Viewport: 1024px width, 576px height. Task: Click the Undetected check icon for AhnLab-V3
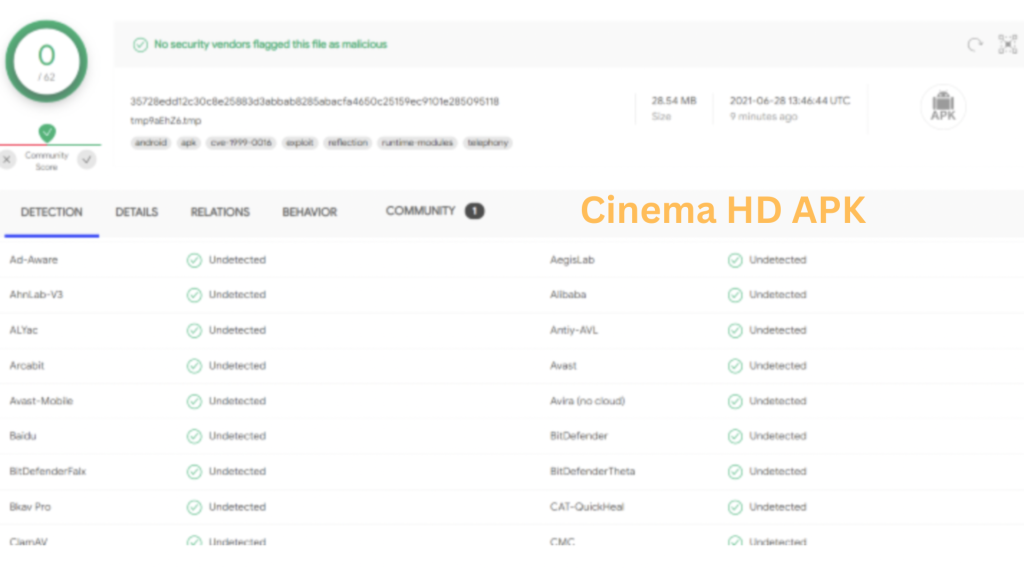[194, 295]
